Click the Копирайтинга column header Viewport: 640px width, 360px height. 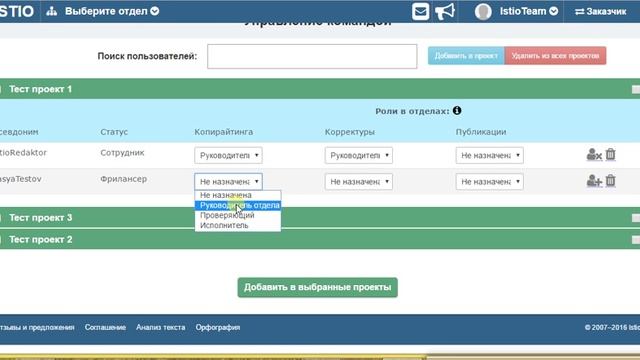224,132
